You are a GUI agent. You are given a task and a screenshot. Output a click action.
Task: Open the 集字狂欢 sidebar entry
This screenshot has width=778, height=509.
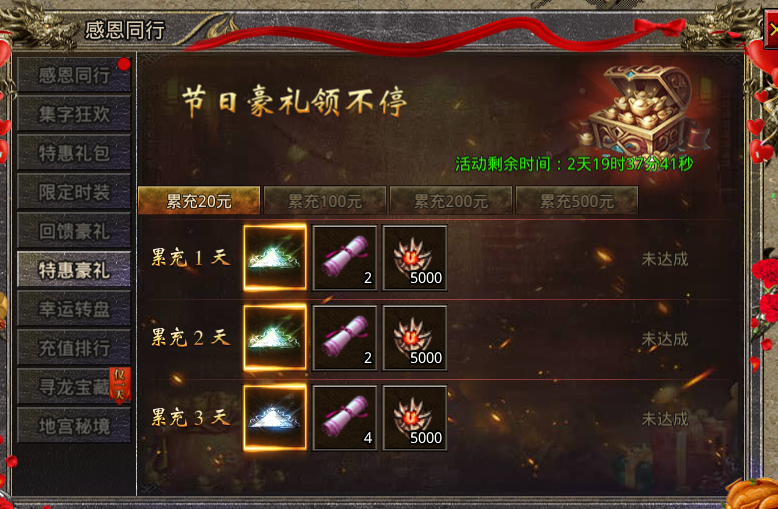click(x=74, y=114)
